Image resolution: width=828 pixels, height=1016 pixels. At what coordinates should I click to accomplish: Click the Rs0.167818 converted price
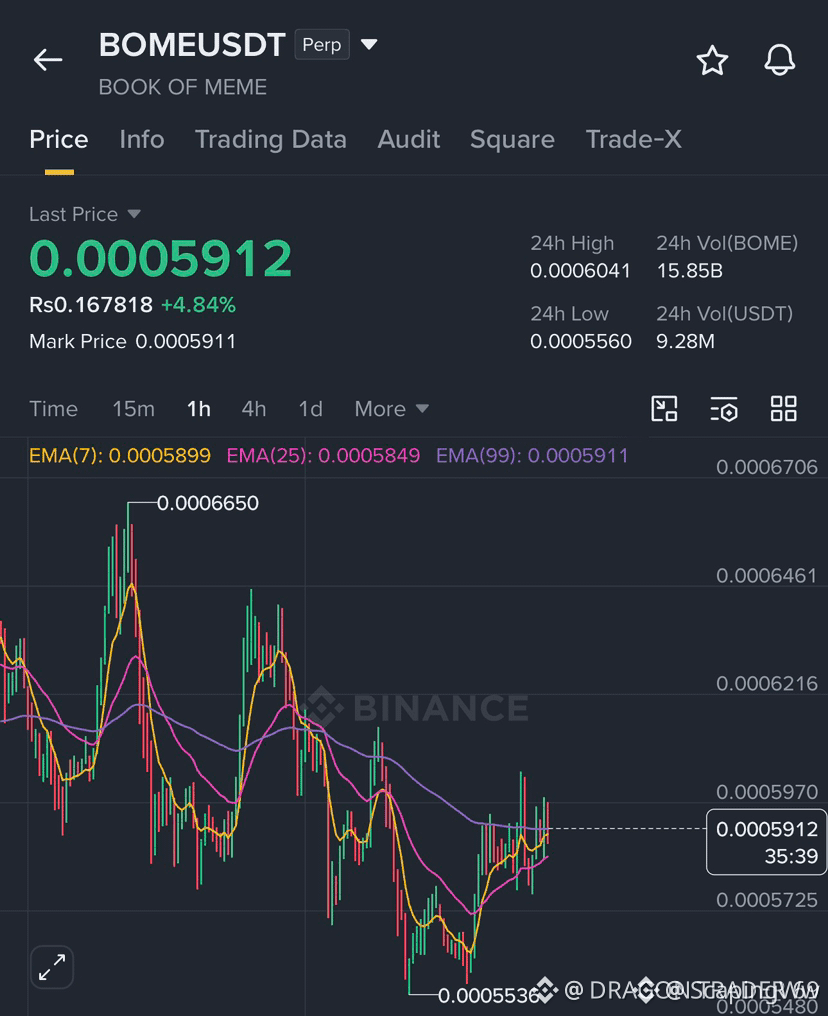[91, 305]
